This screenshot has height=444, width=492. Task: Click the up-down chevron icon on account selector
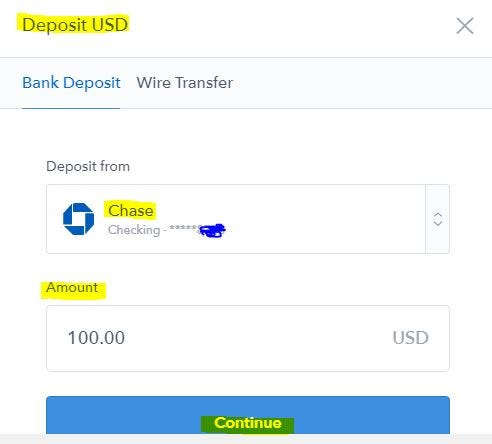[x=437, y=219]
